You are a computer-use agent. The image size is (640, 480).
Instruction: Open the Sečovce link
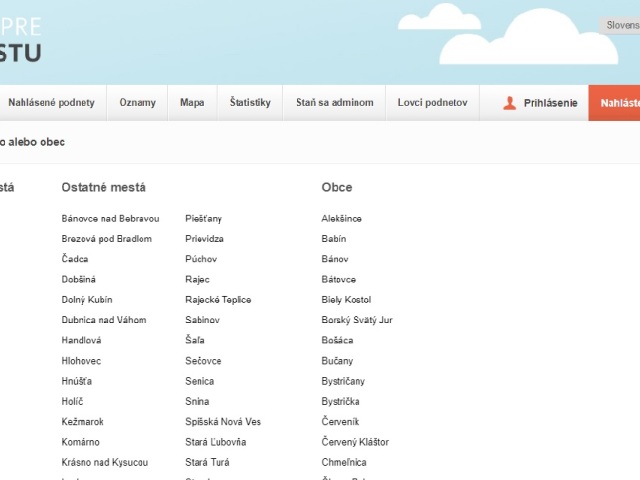coord(203,361)
